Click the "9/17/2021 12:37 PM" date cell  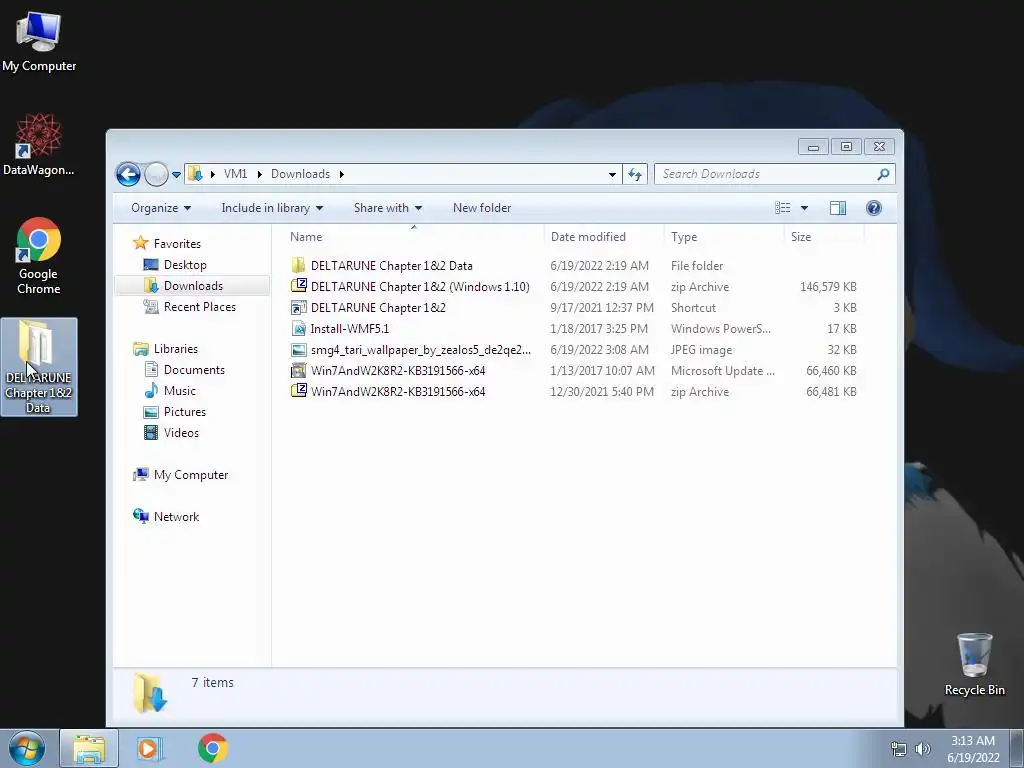pos(601,308)
